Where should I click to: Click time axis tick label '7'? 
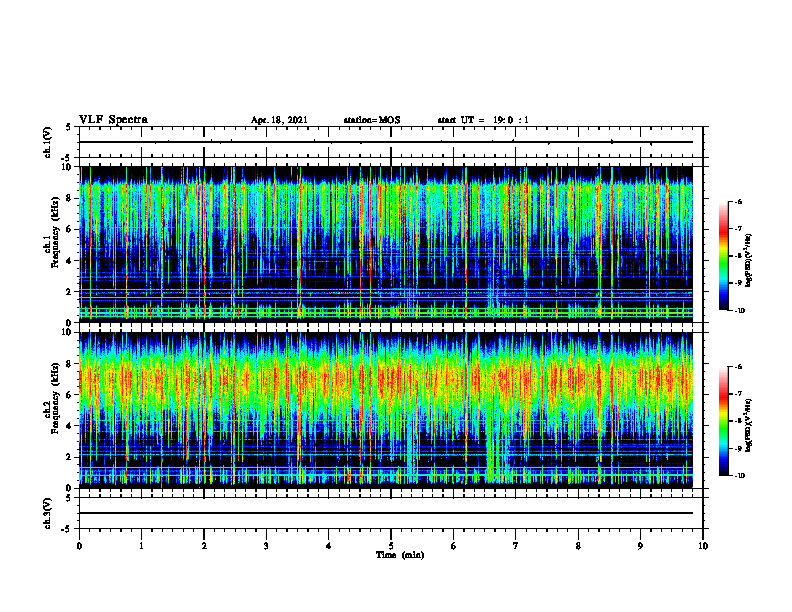click(516, 546)
